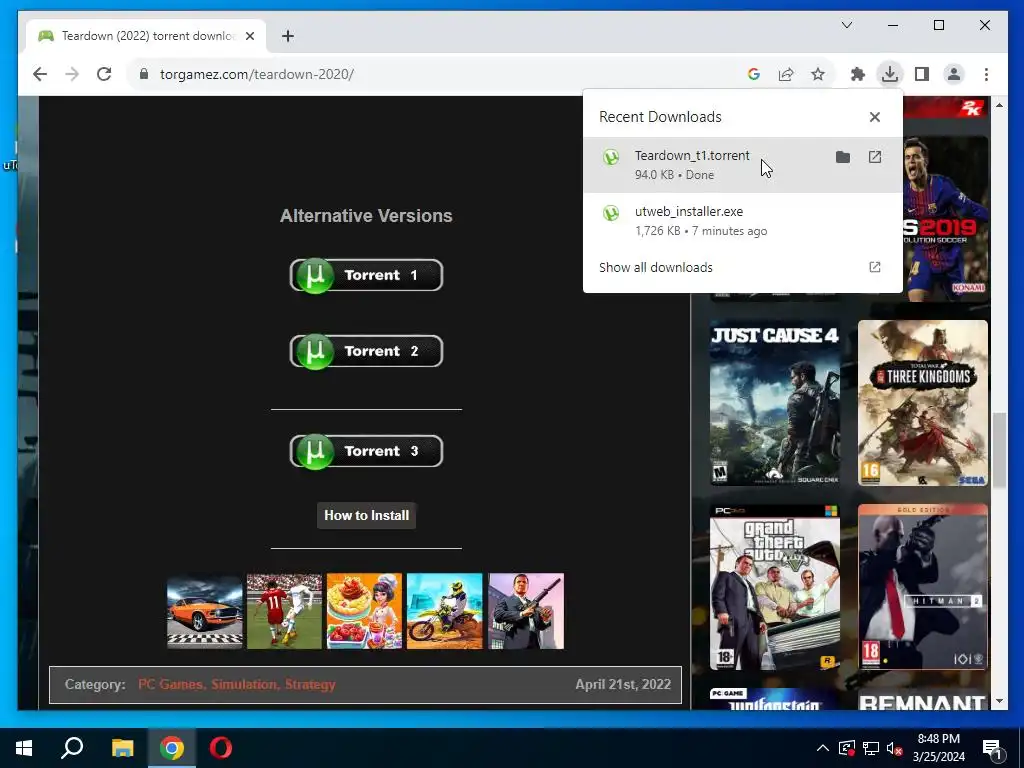
Task: Reload the torgamez page
Action: point(104,74)
